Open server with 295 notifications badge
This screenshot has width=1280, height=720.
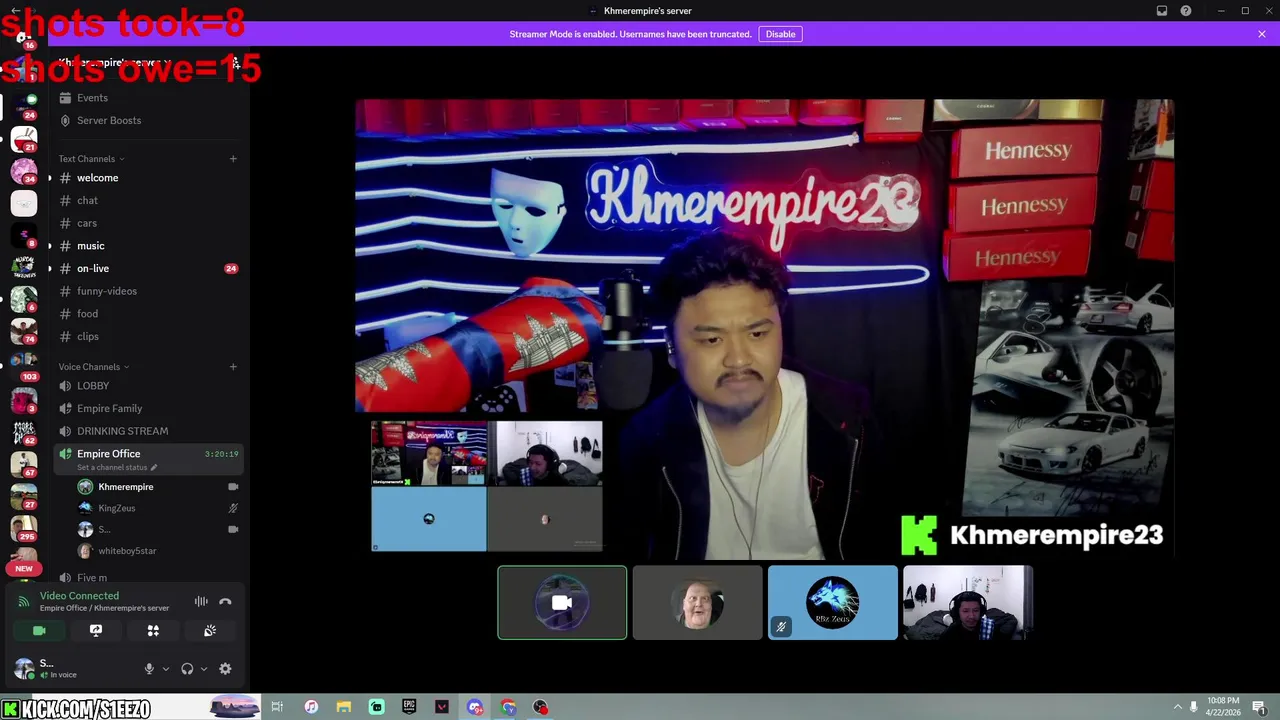click(x=24, y=527)
